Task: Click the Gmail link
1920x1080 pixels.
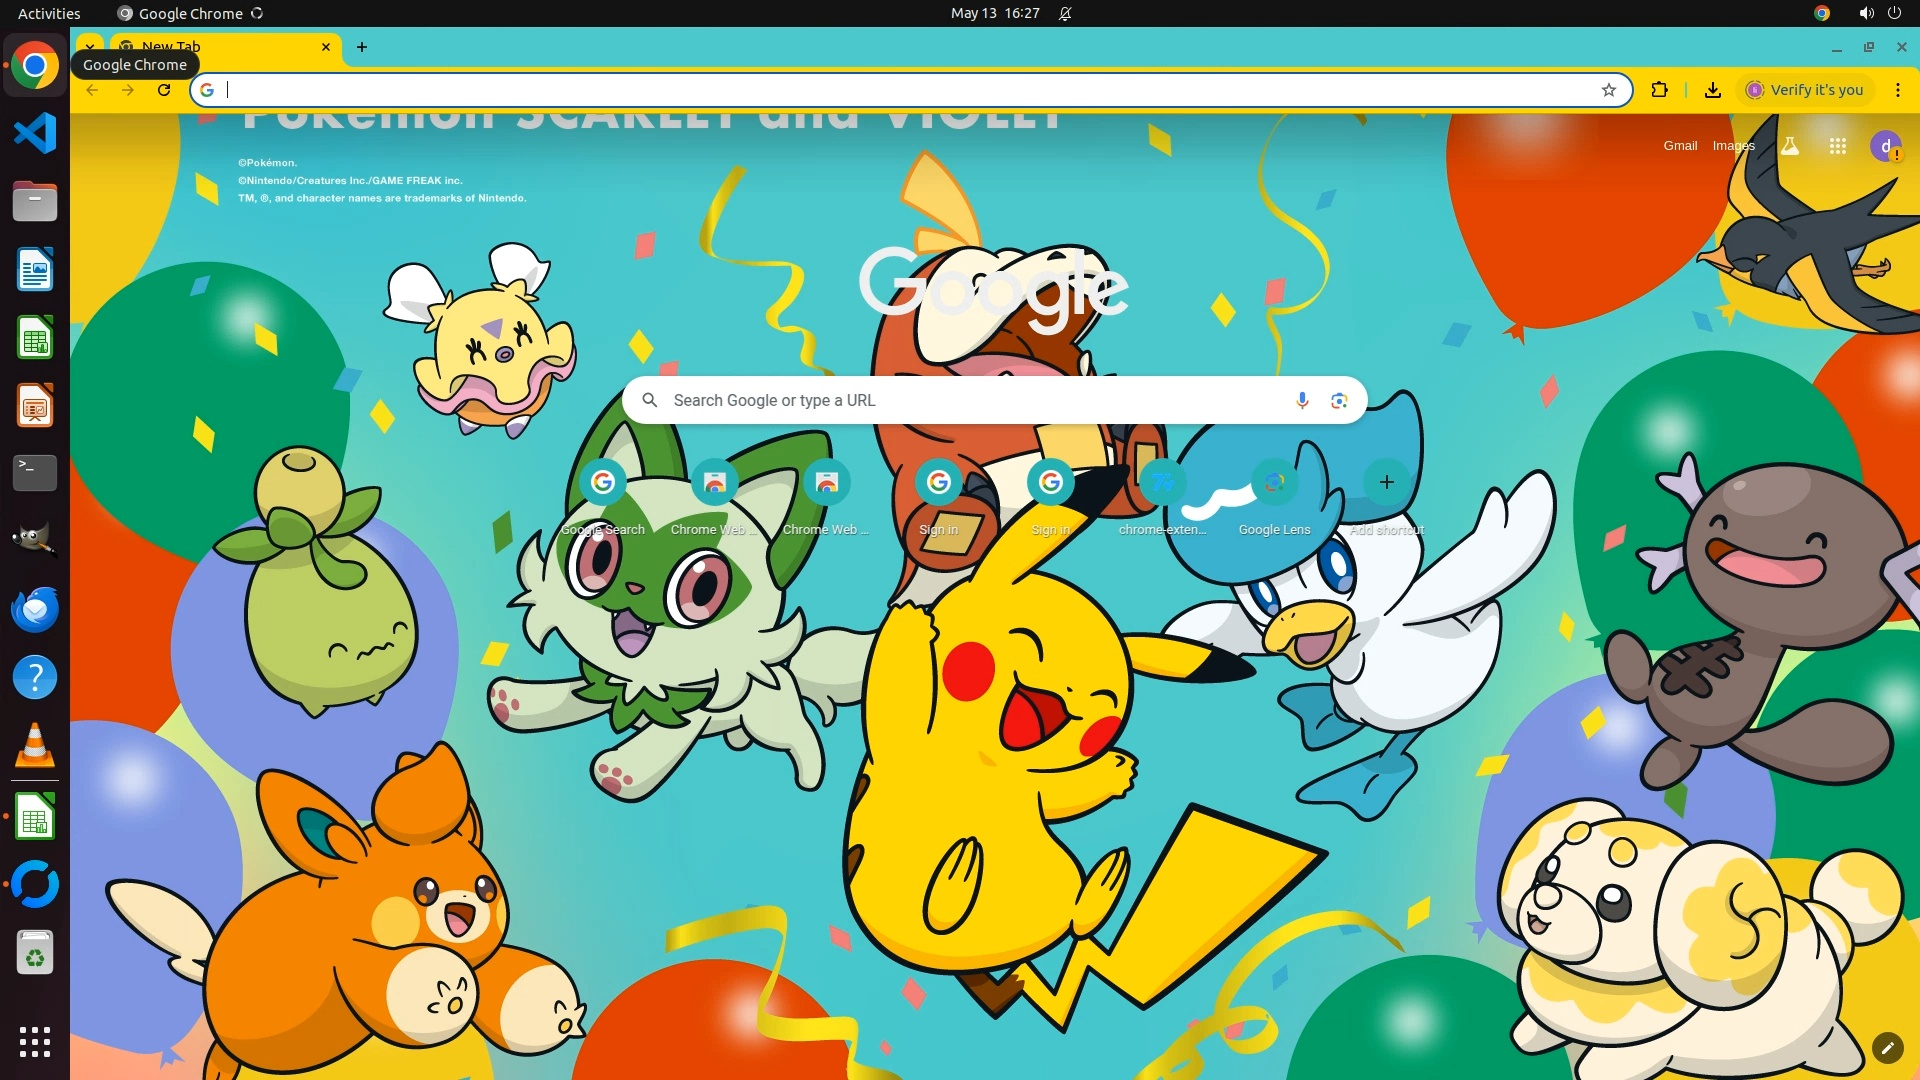Action: click(x=1679, y=146)
